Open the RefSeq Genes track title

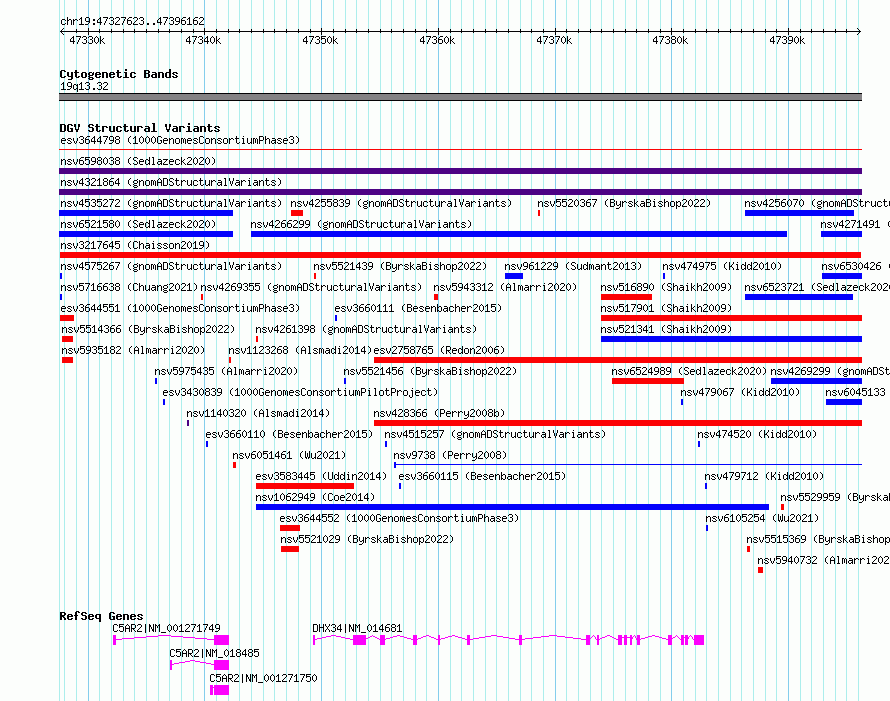click(x=101, y=616)
